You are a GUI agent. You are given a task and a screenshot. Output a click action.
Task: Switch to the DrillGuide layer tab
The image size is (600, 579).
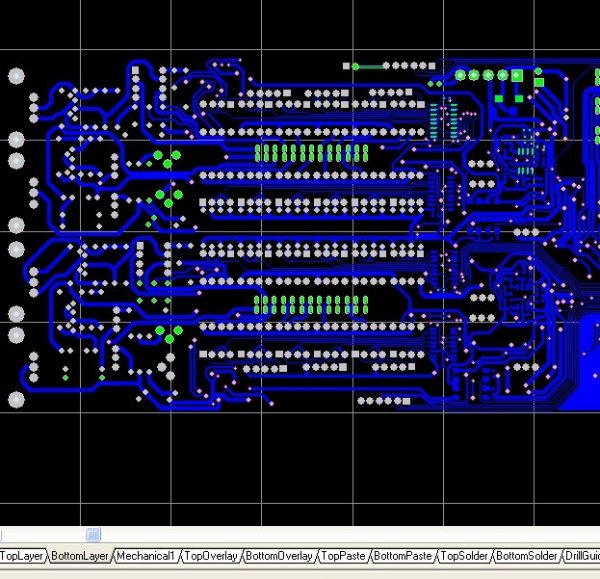click(582, 556)
